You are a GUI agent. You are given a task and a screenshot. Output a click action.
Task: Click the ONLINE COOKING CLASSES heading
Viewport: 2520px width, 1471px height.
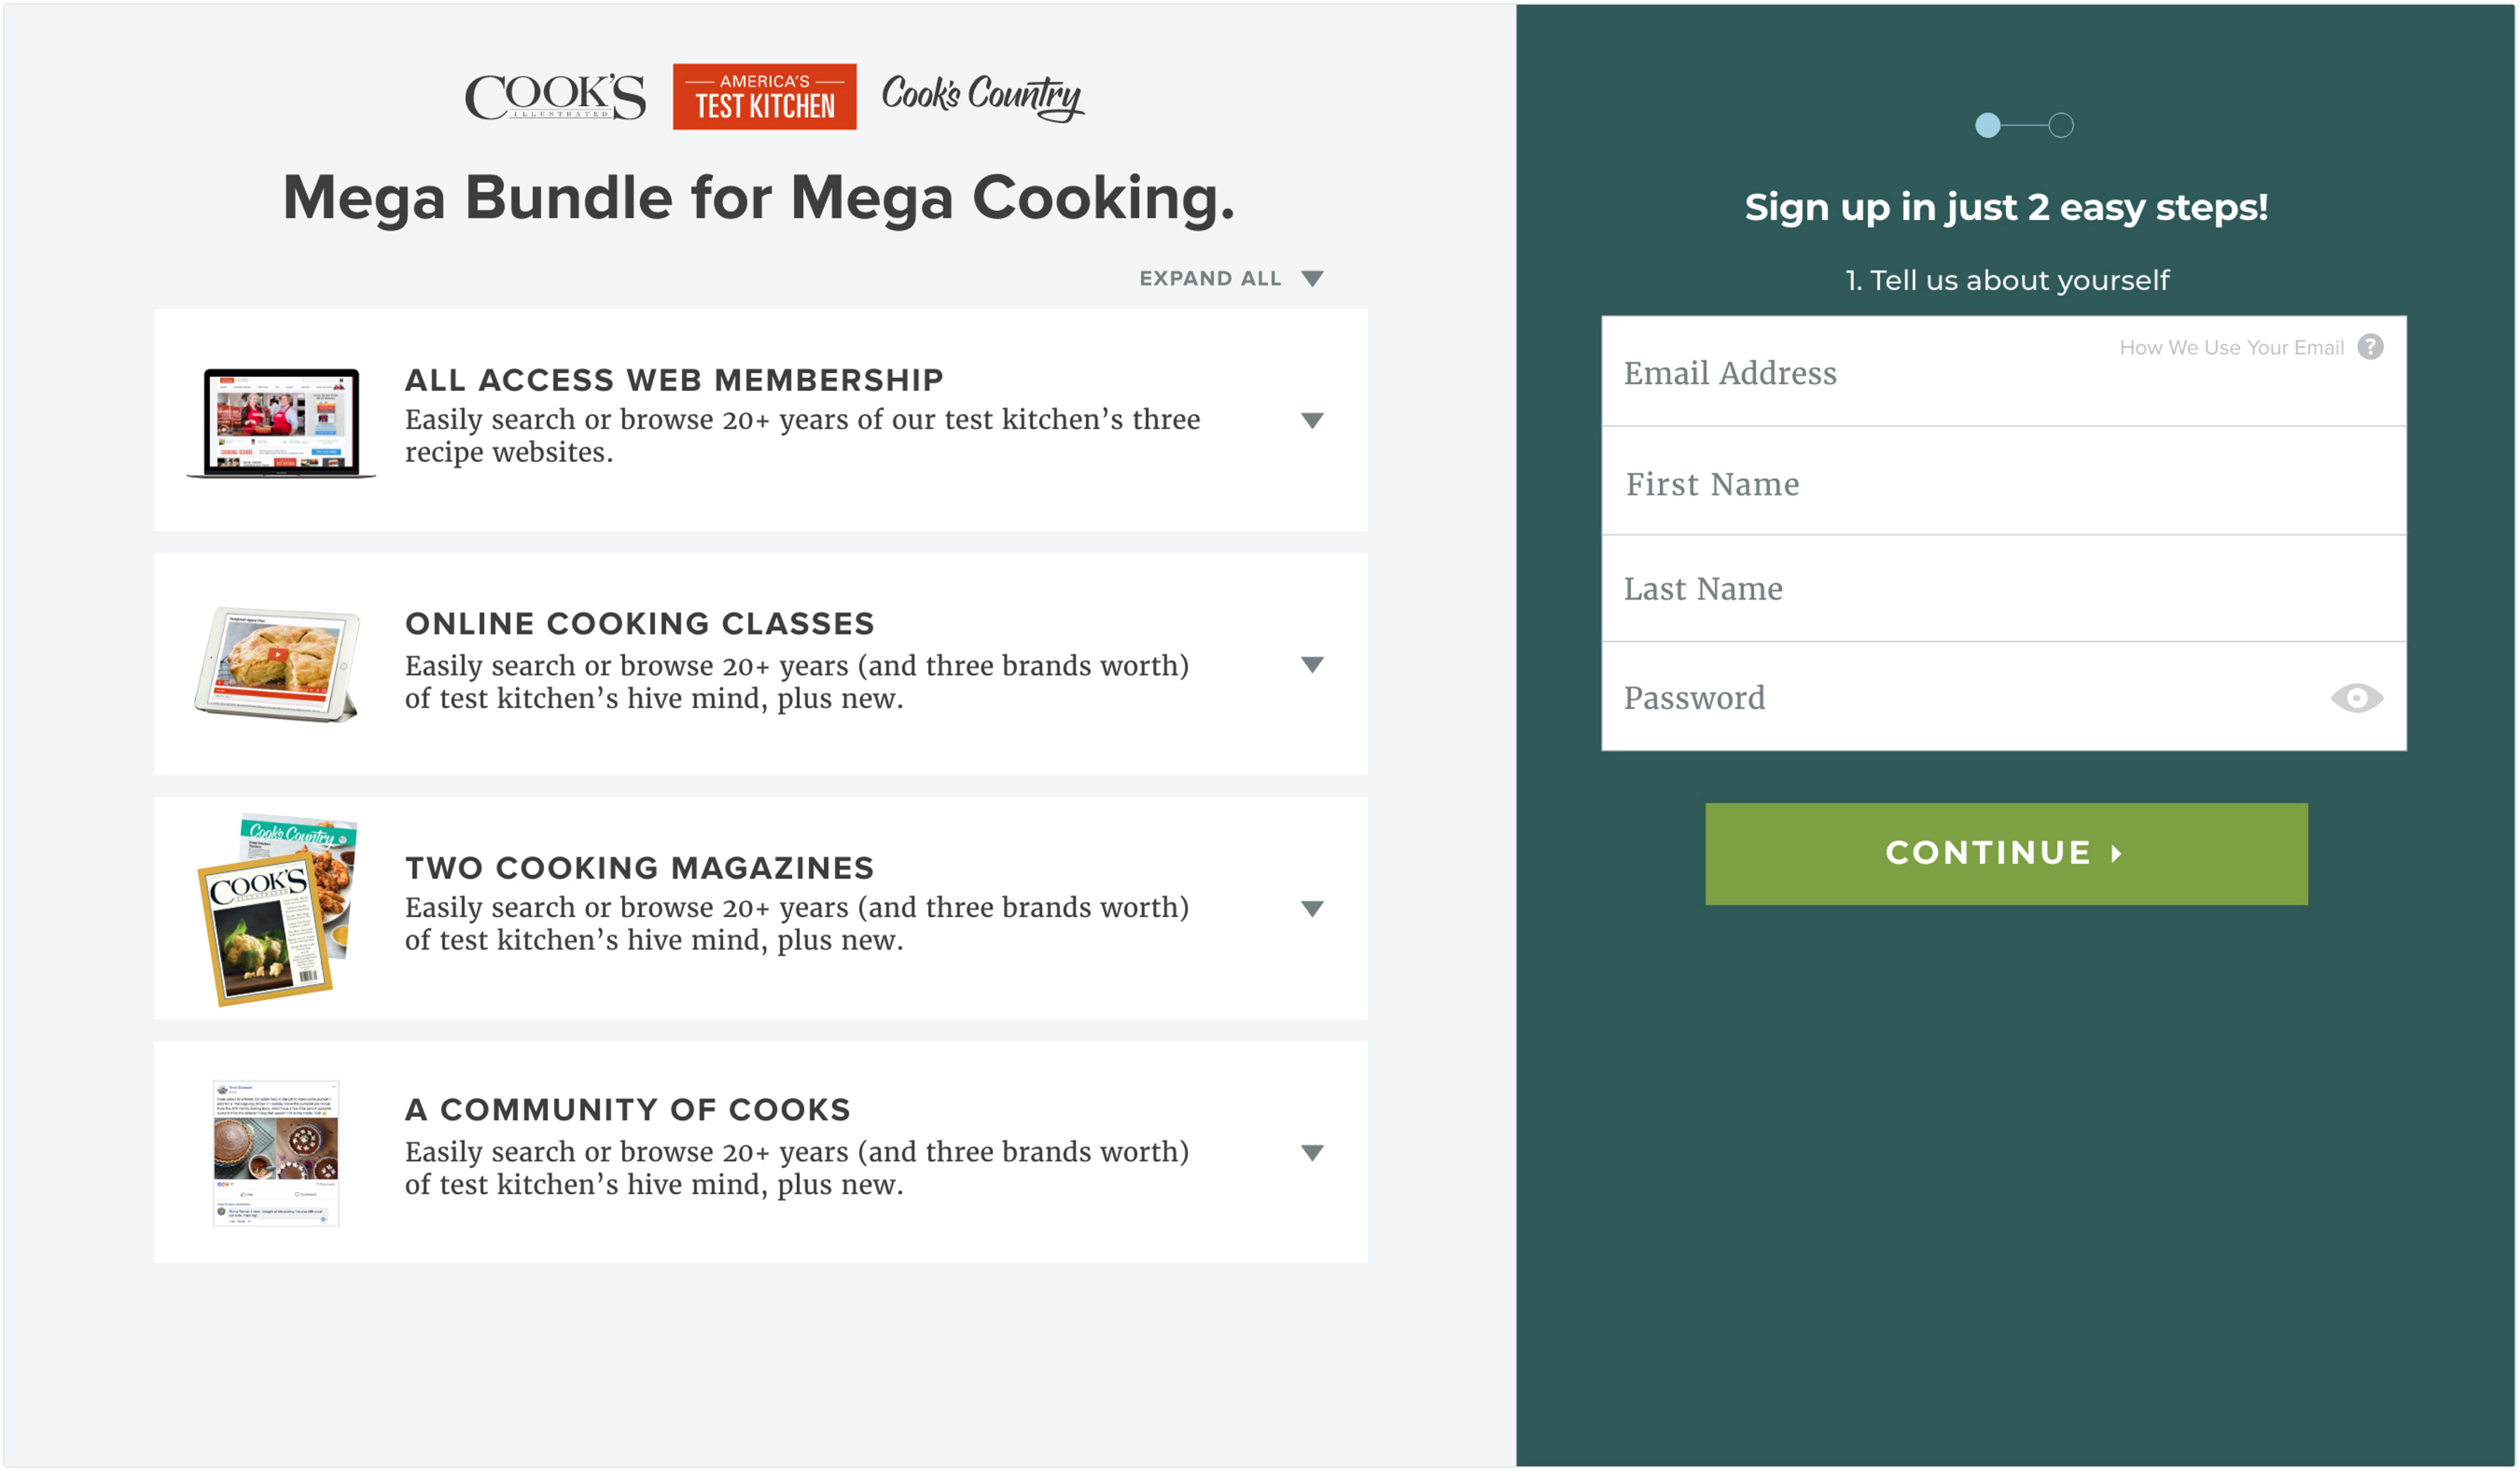(640, 624)
